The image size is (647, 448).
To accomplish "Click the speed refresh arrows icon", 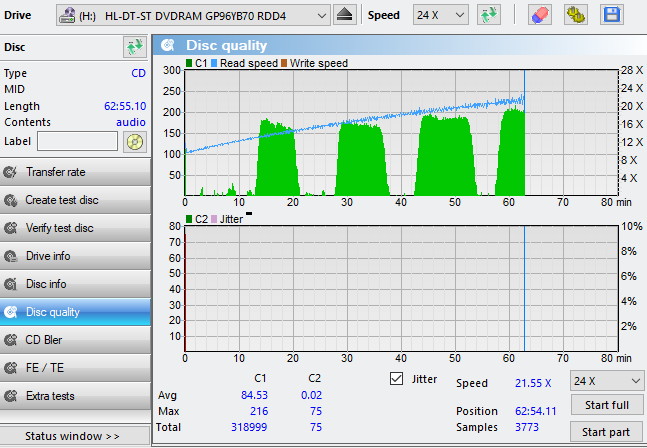I will (489, 15).
